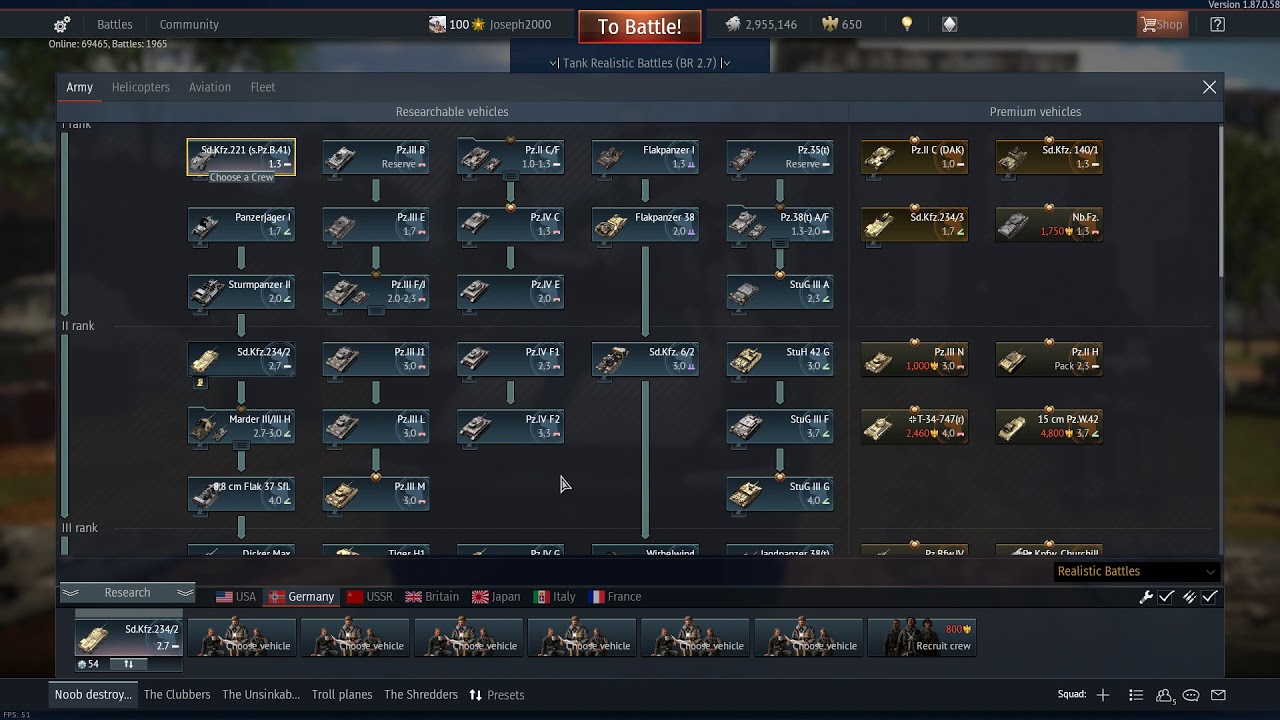Select the Pz.IV F1 tank
Viewport: 1280px width, 720px height.
pyautogui.click(x=511, y=359)
